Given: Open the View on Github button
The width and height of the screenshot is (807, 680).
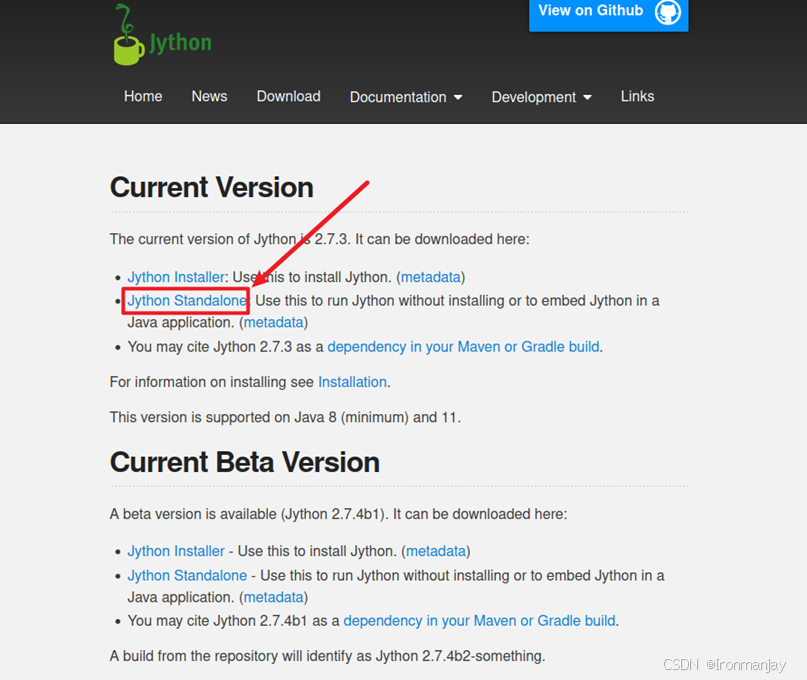Looking at the screenshot, I should point(608,14).
